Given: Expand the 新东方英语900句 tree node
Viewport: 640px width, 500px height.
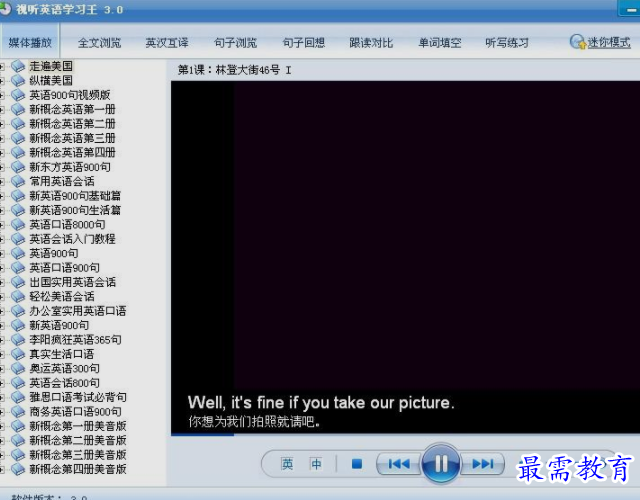Looking at the screenshot, I should (x=2, y=167).
